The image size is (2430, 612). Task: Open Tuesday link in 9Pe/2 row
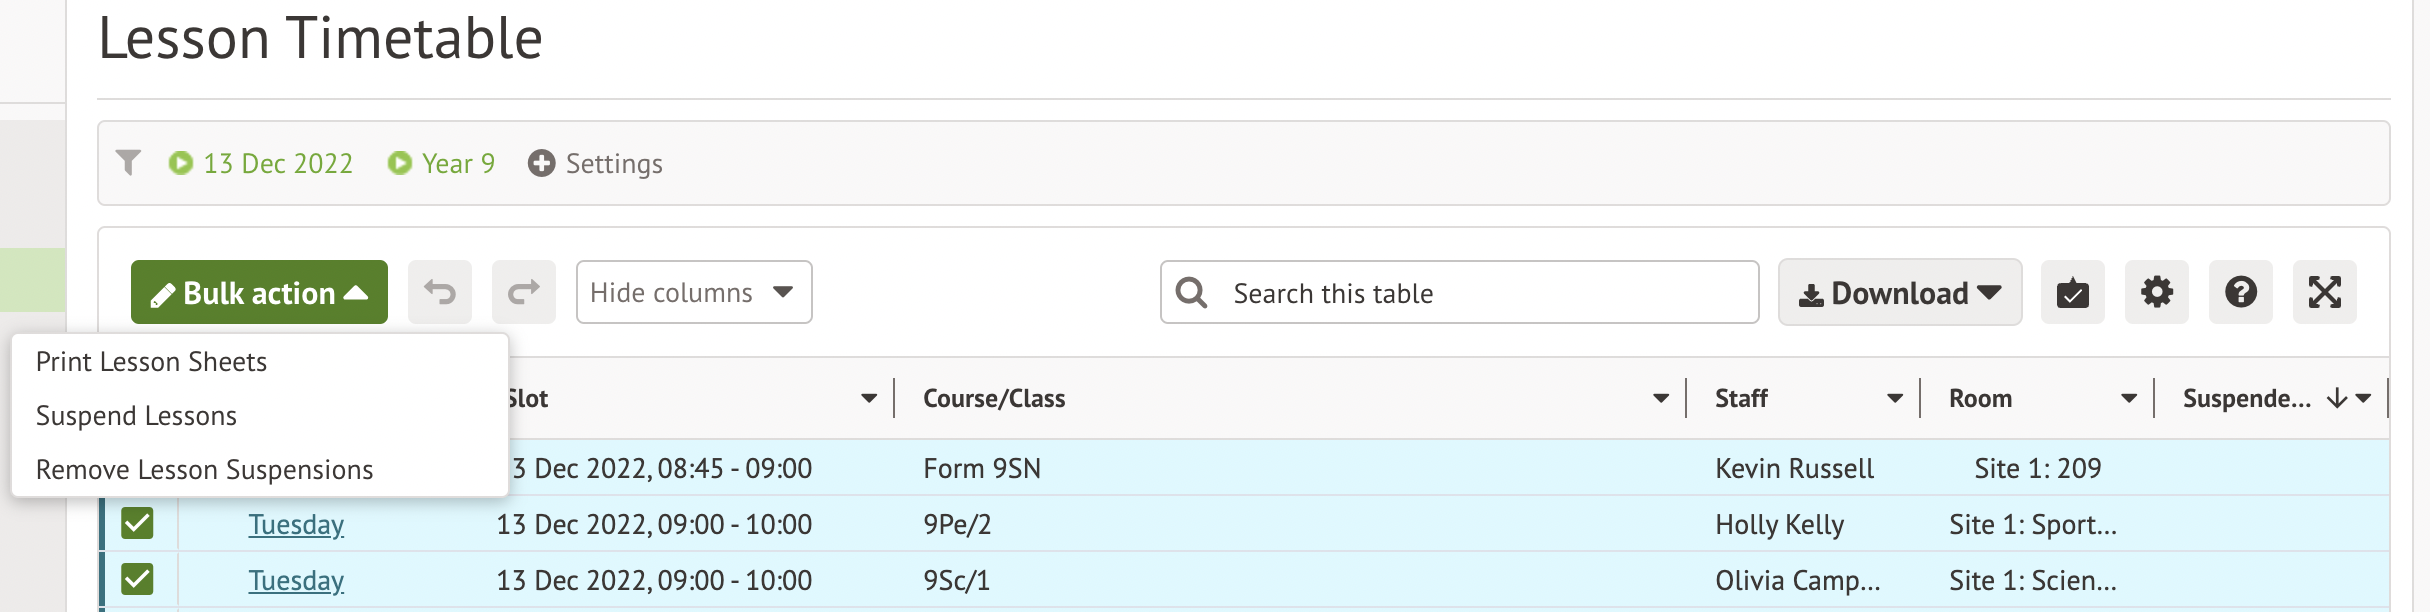click(x=296, y=524)
